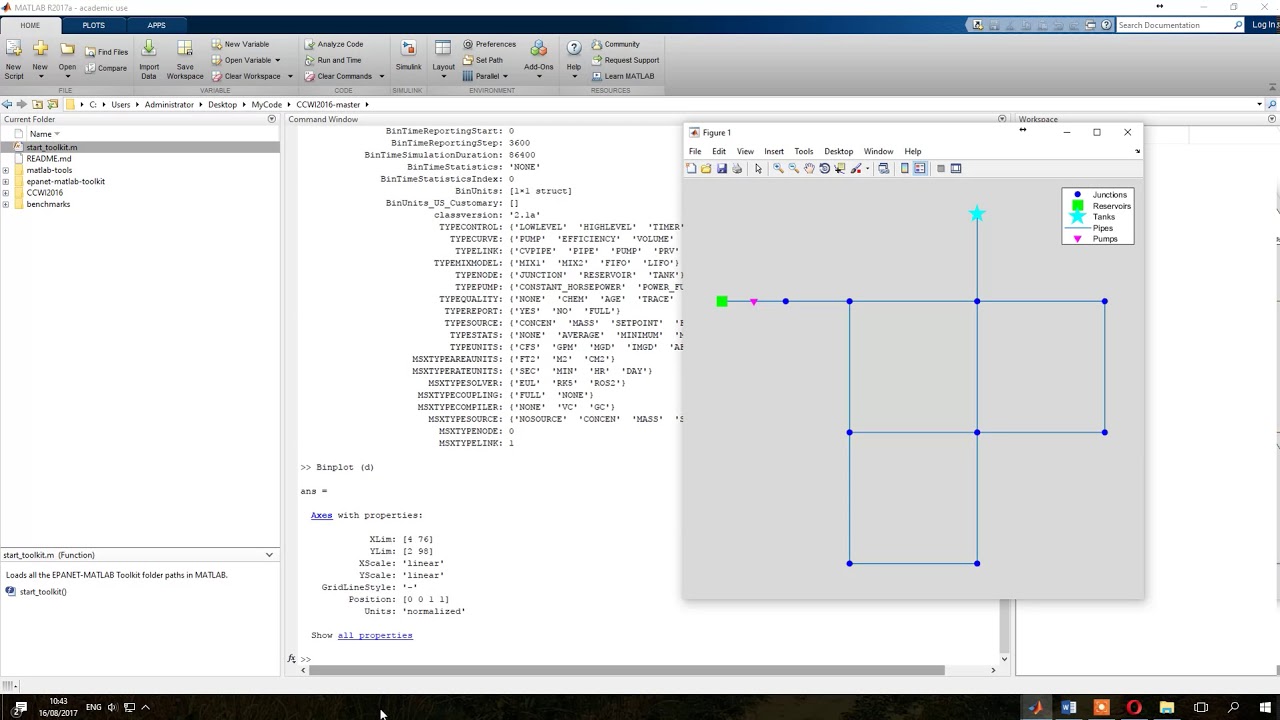The width and height of the screenshot is (1280, 720).
Task: Select Zoom Out tool in Figure 1
Action: (x=794, y=168)
